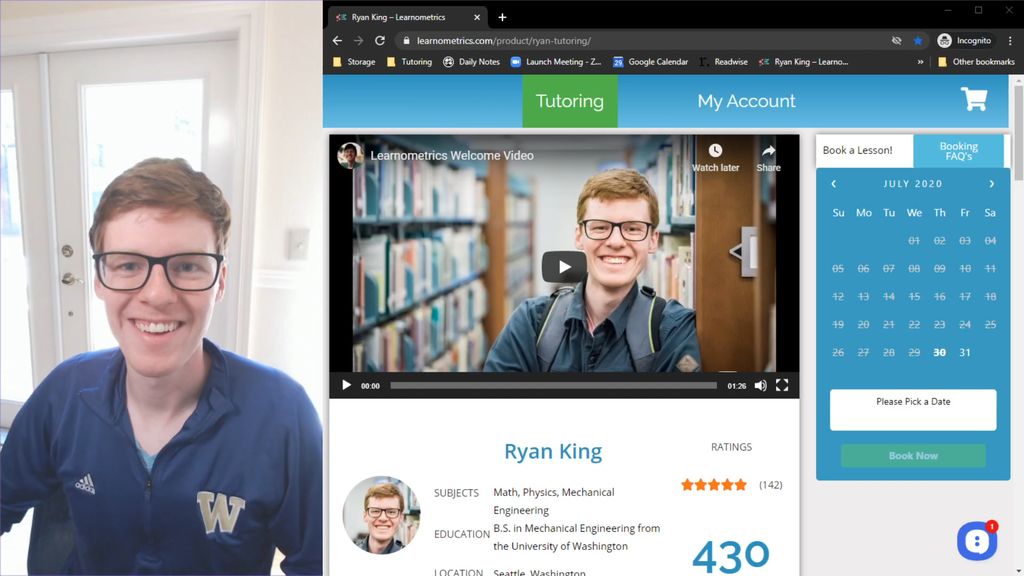The image size is (1024, 576).
Task: Click the browser forward arrow
Action: (359, 40)
